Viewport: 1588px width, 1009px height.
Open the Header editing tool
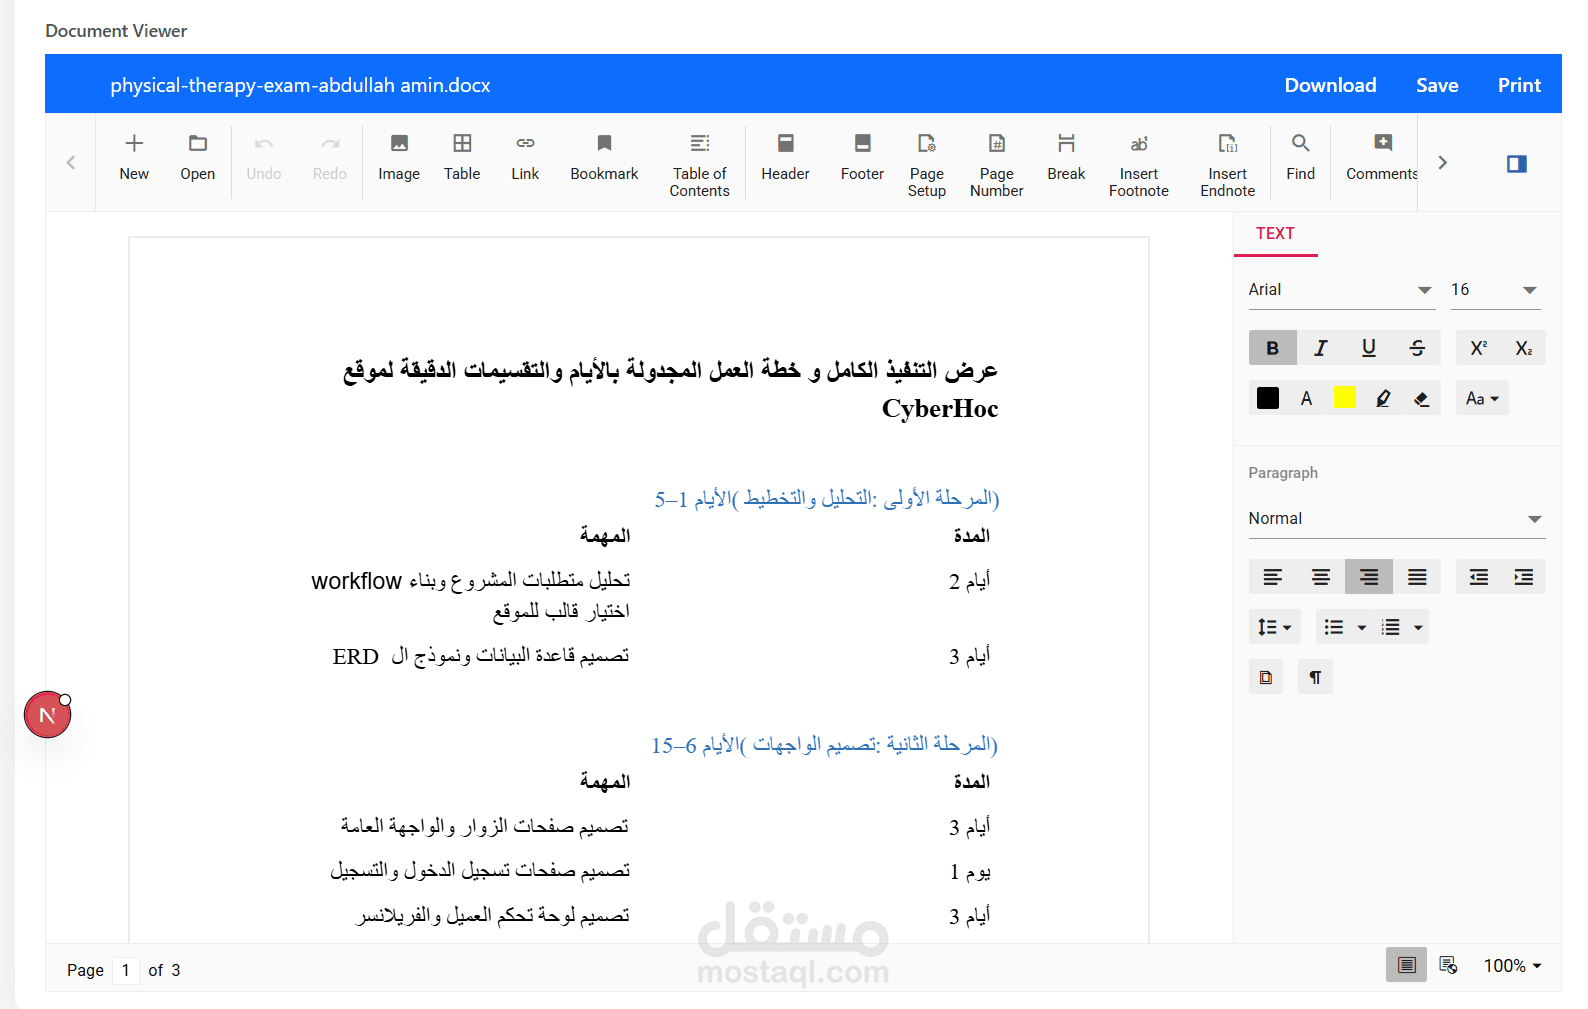(x=785, y=158)
